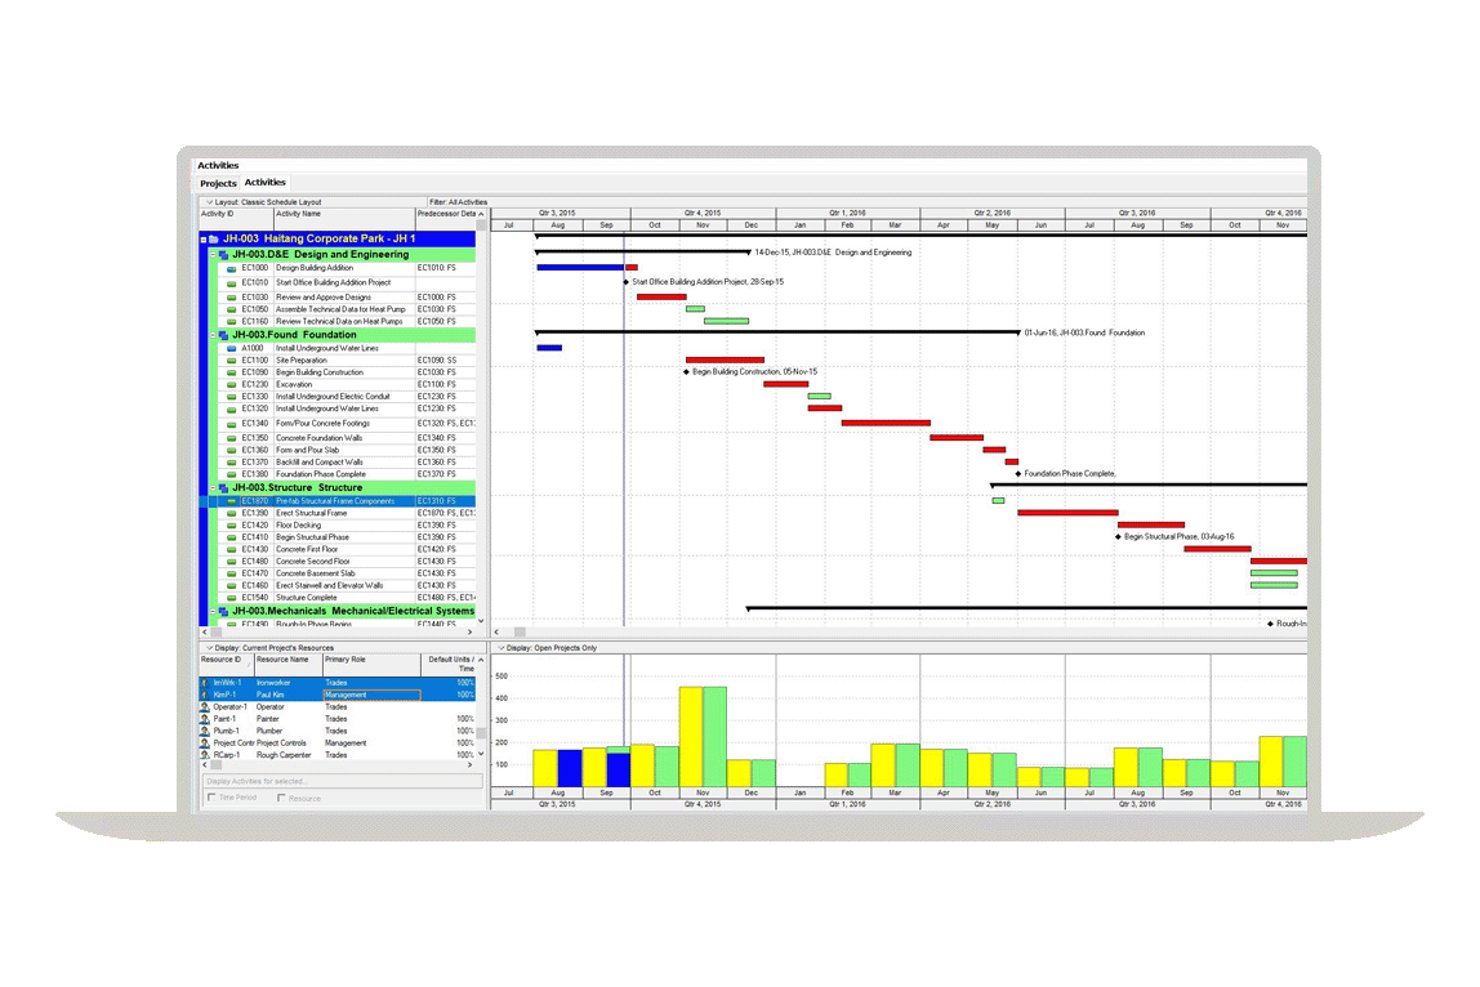The height and width of the screenshot is (987, 1480).
Task: Click the resource icon for RCarp-1
Action: point(205,755)
